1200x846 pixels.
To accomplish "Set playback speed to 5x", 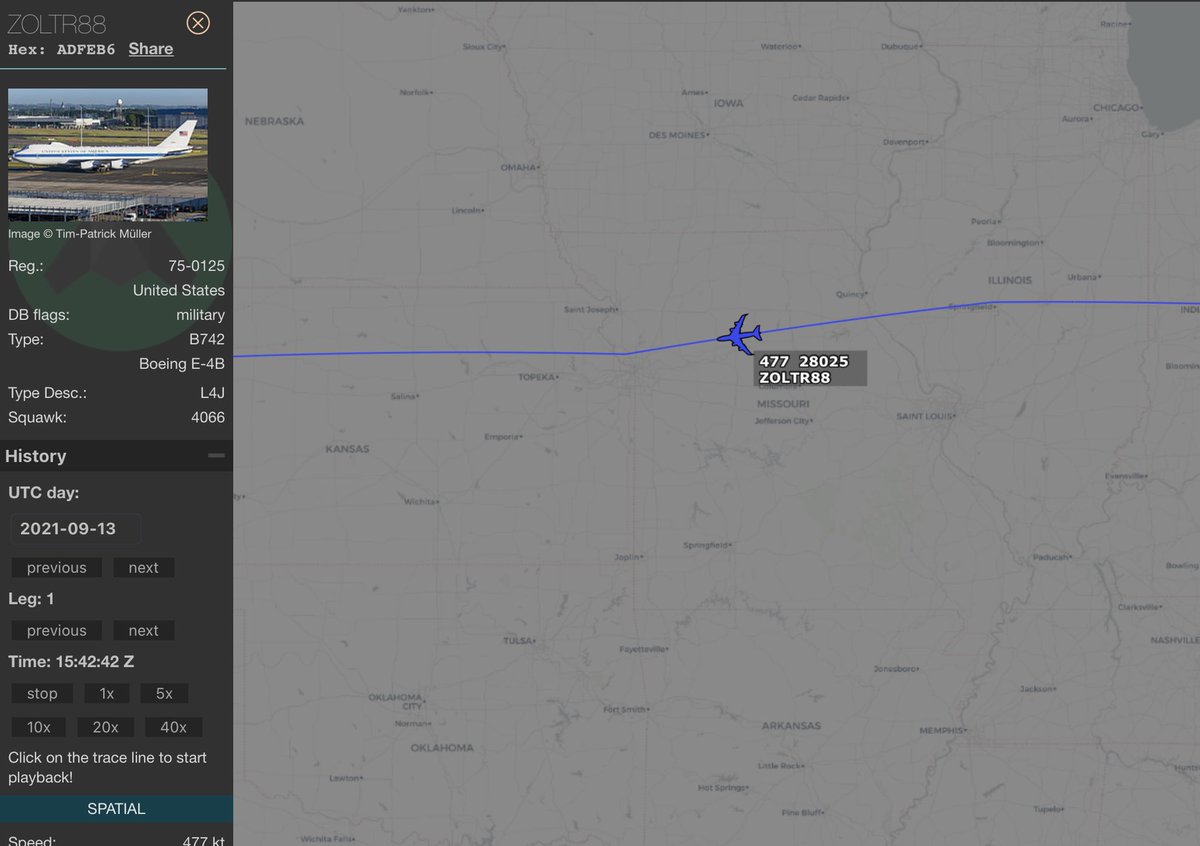I will coord(164,694).
